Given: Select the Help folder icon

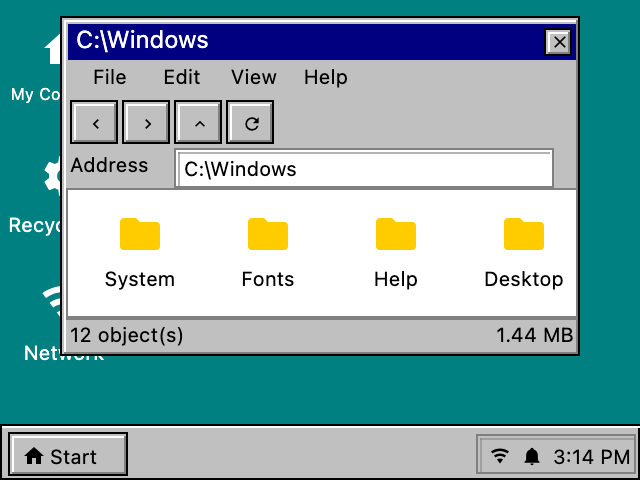Looking at the screenshot, I should (396, 234).
